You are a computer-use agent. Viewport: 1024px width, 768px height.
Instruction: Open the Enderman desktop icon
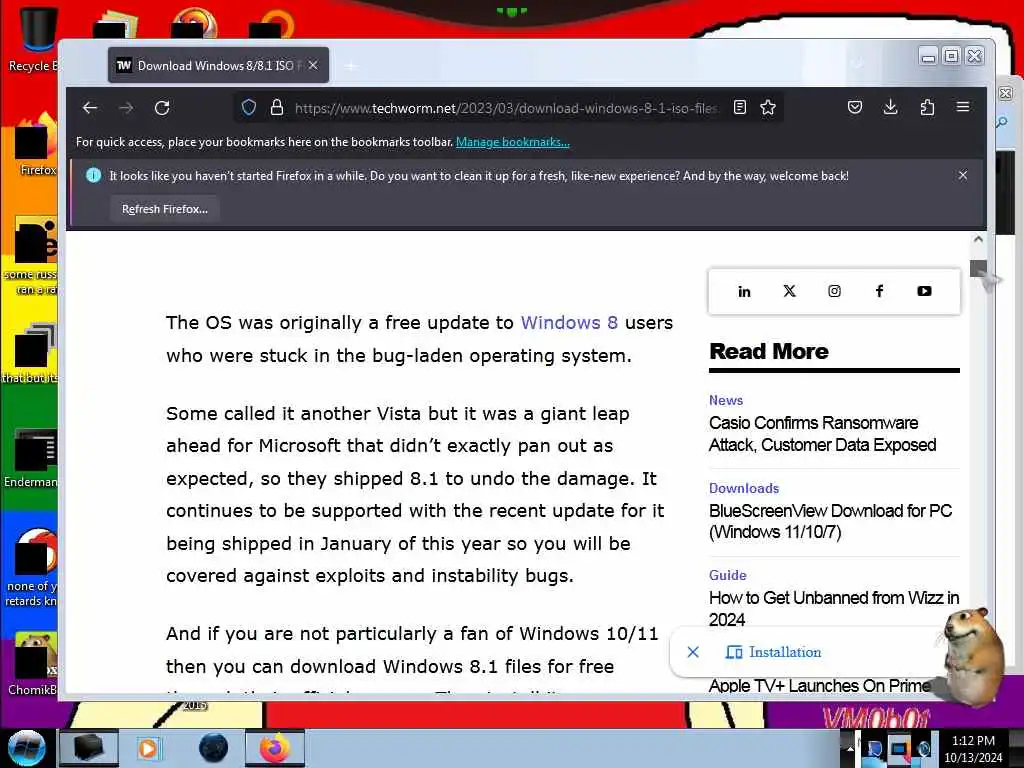click(31, 457)
